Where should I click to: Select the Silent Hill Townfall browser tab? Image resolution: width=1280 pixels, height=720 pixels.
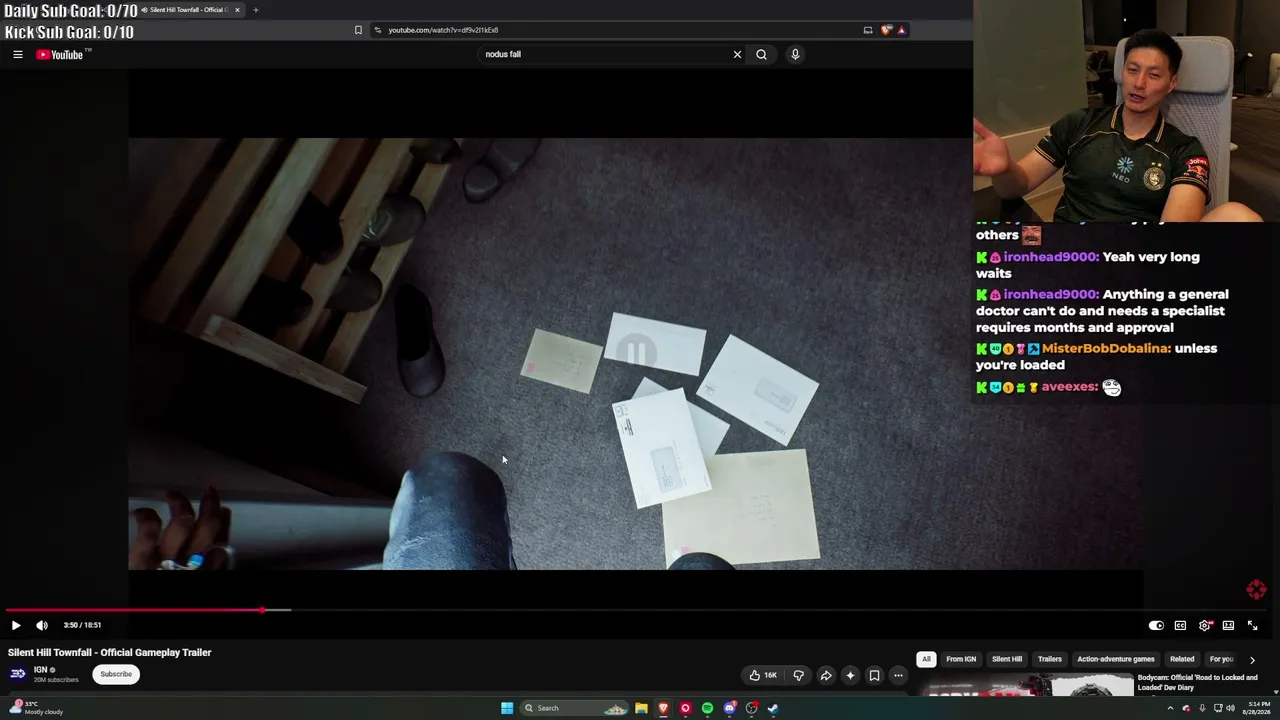[x=192, y=10]
